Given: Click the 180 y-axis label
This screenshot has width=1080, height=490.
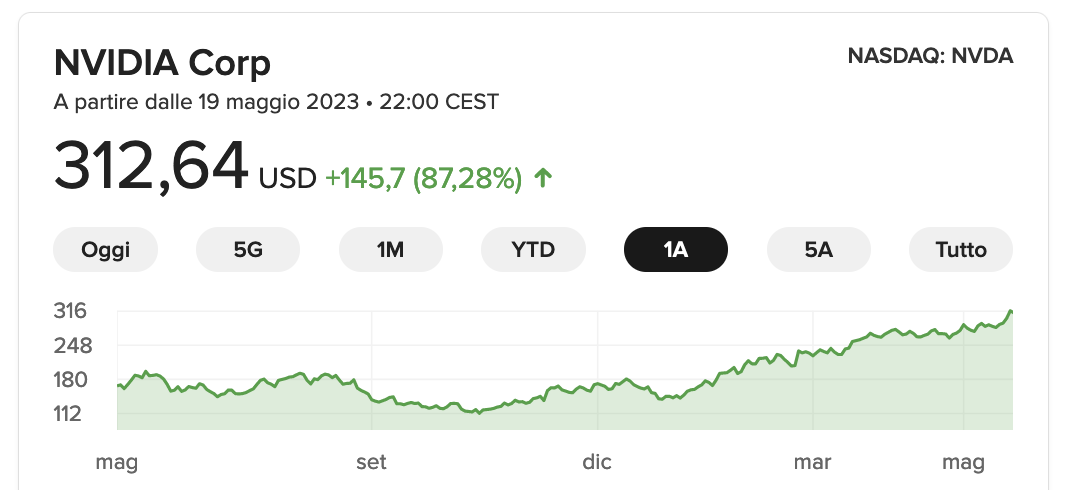Looking at the screenshot, I should pos(70,380).
